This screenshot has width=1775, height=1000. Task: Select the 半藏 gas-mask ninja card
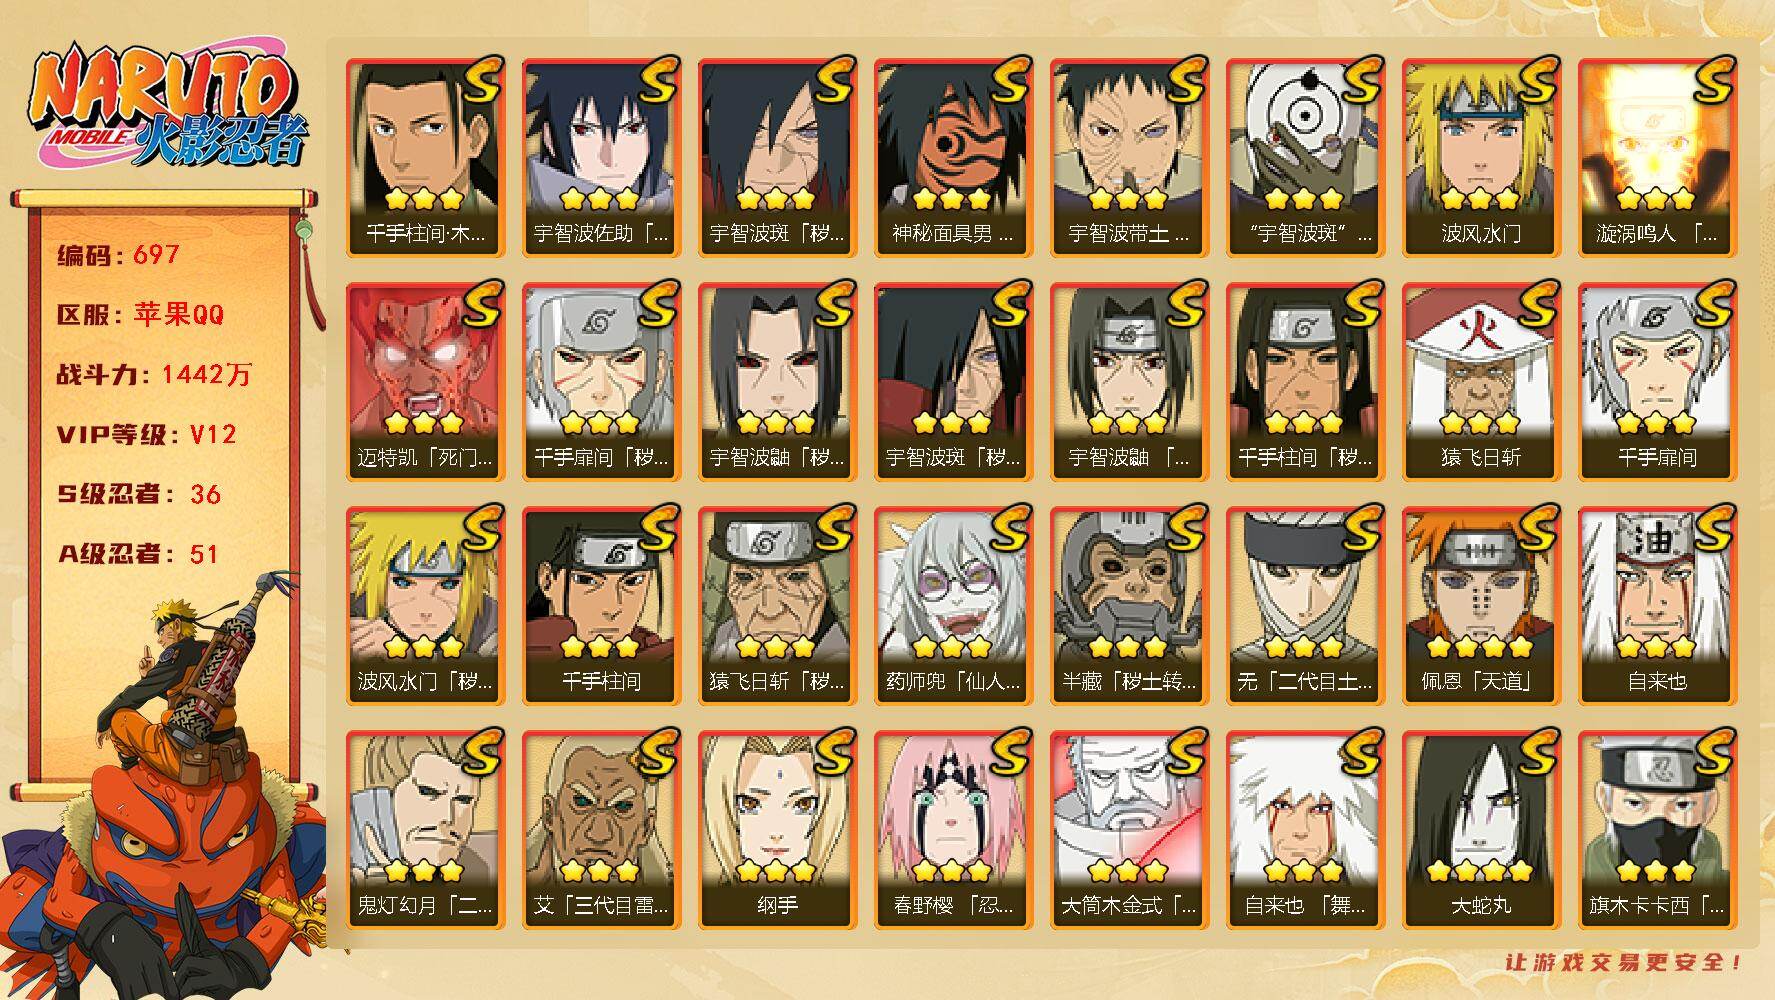1129,606
